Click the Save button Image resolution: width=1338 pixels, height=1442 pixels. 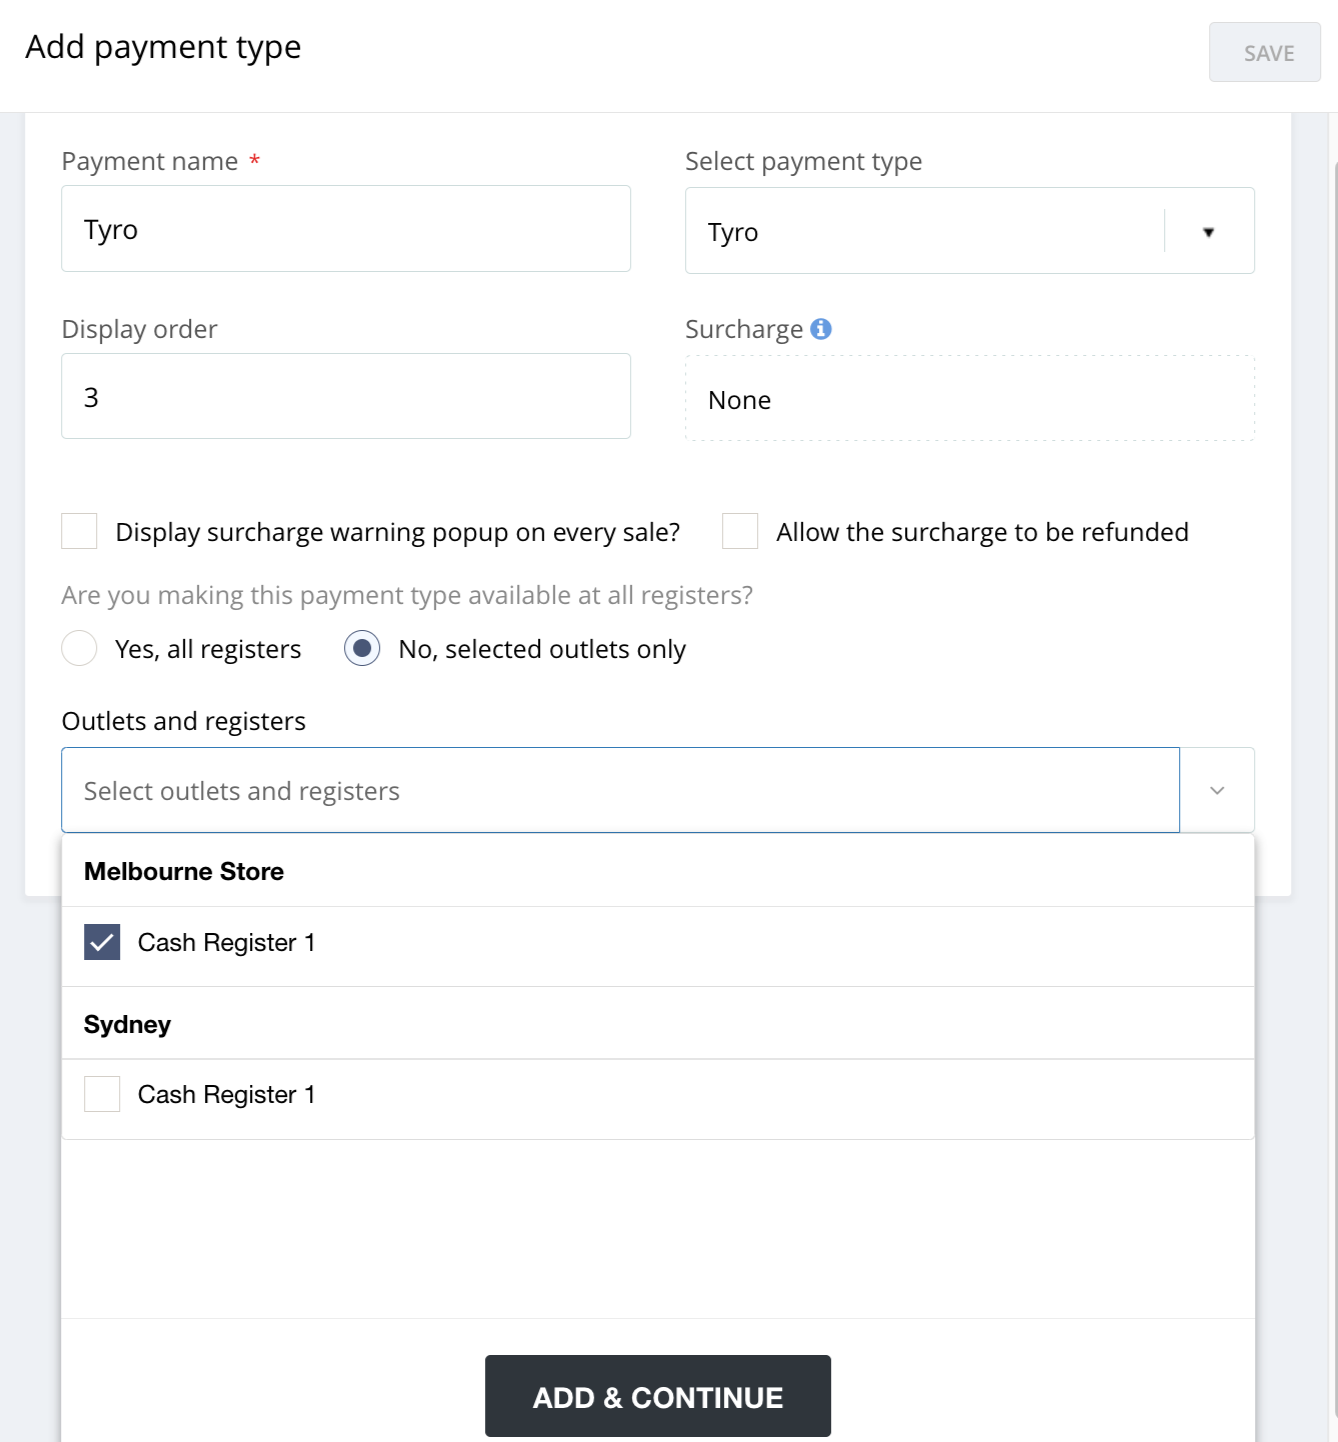1264,53
